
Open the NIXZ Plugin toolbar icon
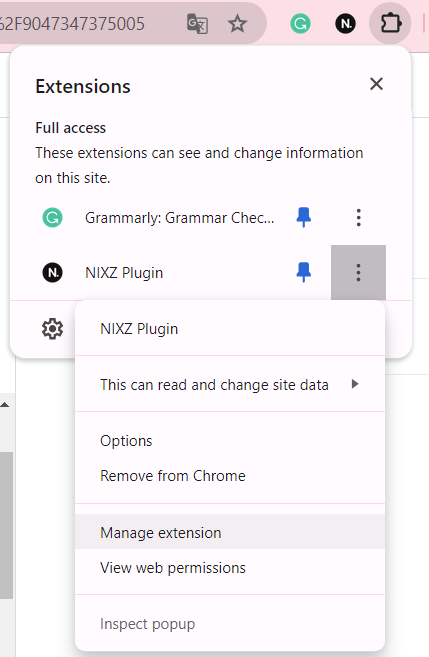pos(346,23)
